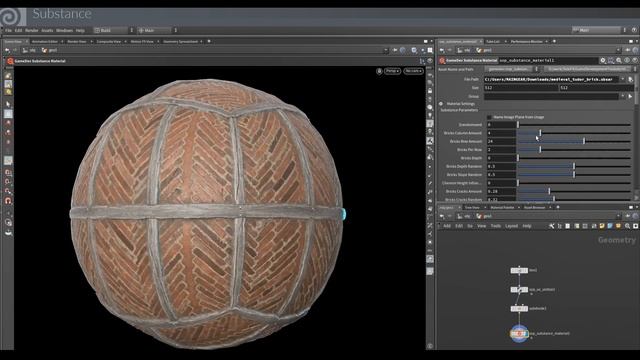Image resolution: width=640 pixels, height=360 pixels.
Task: Open viewport path bar dropdown arrow
Action: pyautogui.click(x=386, y=50)
